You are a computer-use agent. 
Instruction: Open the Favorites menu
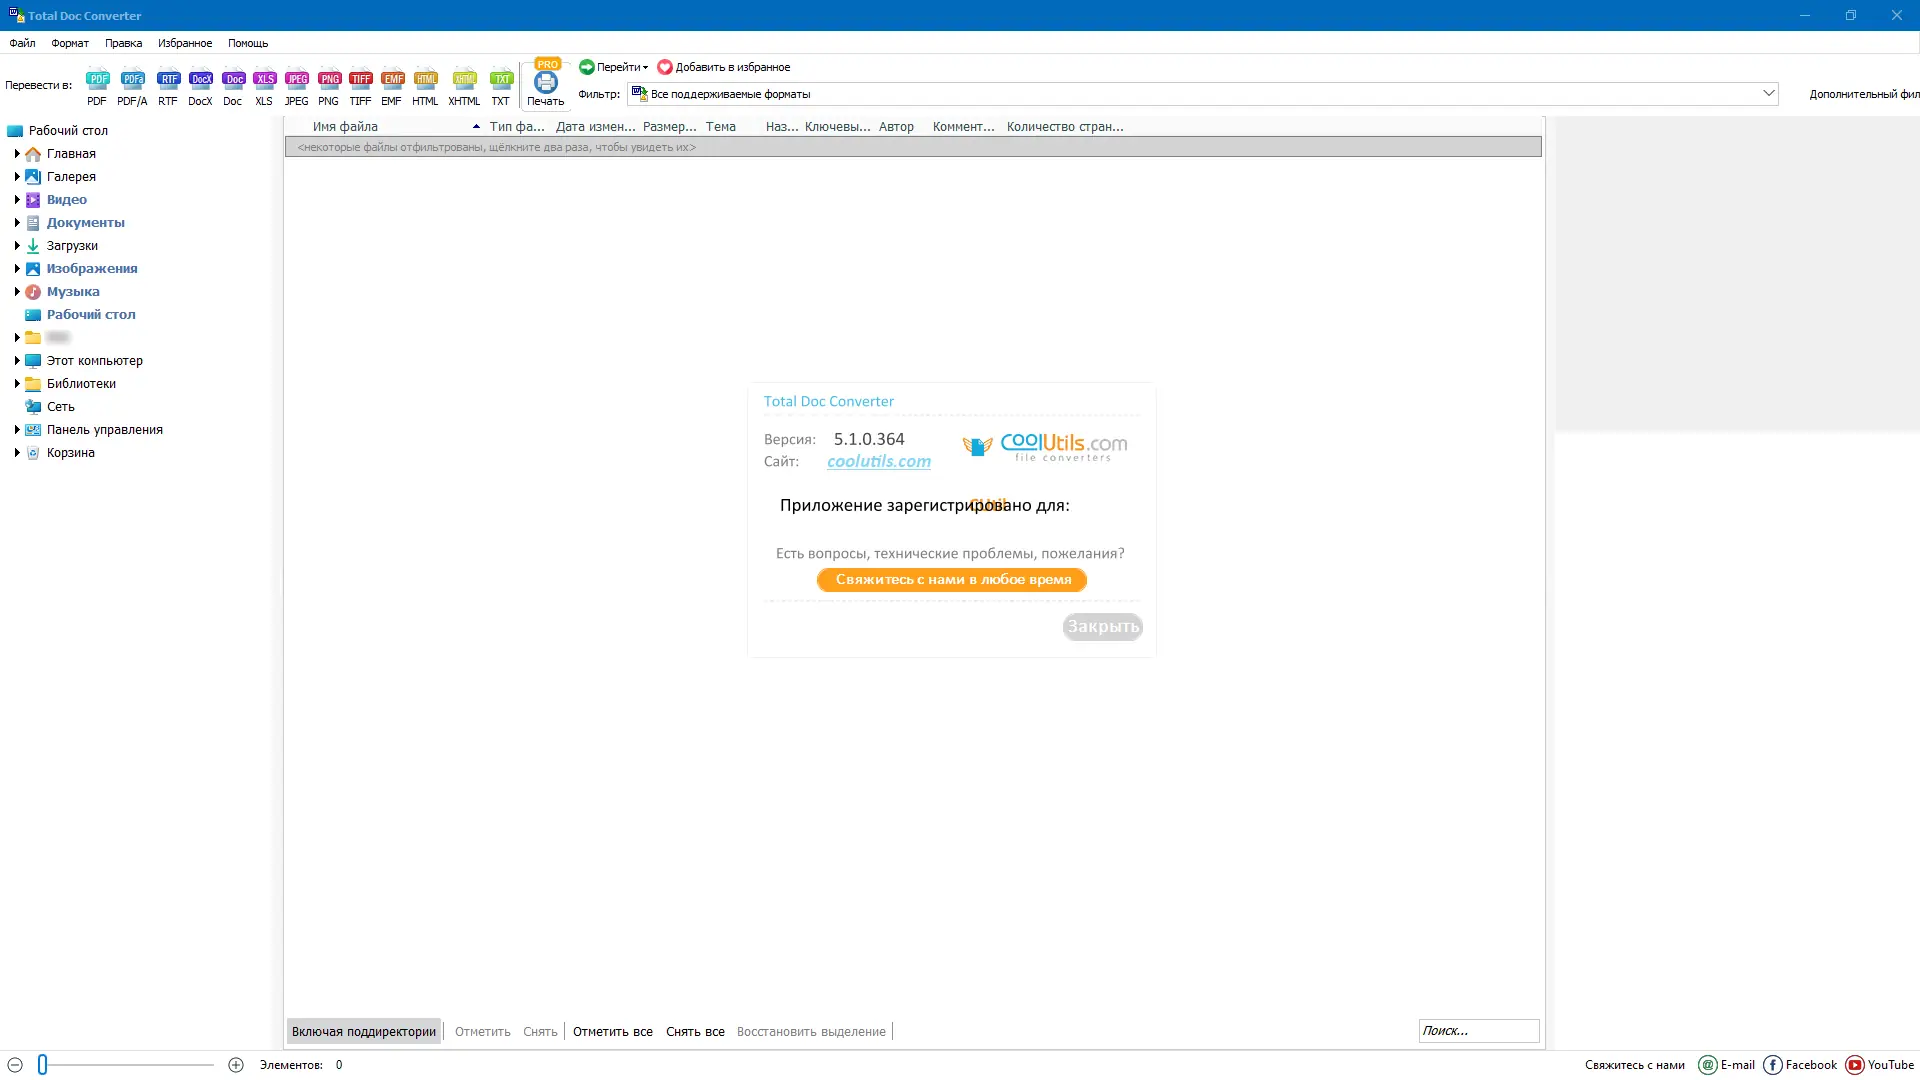click(x=185, y=43)
